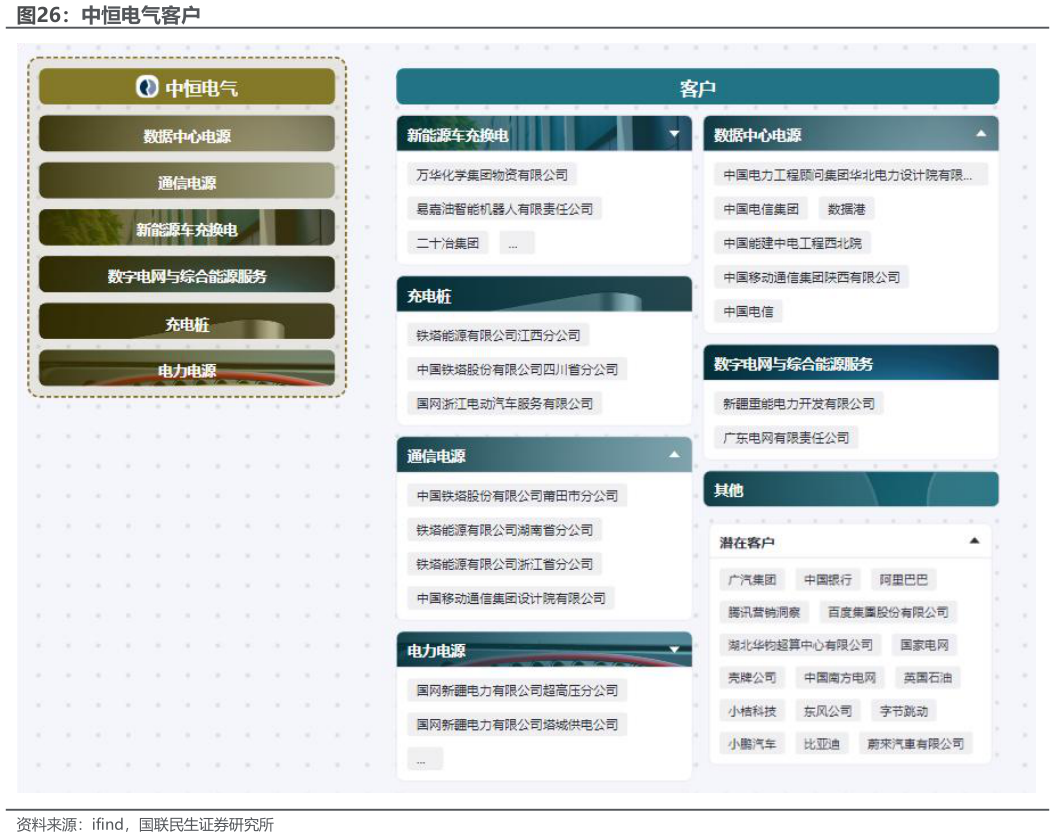Click the 中国移动通信集团陕西有限公司 tag

(811, 278)
